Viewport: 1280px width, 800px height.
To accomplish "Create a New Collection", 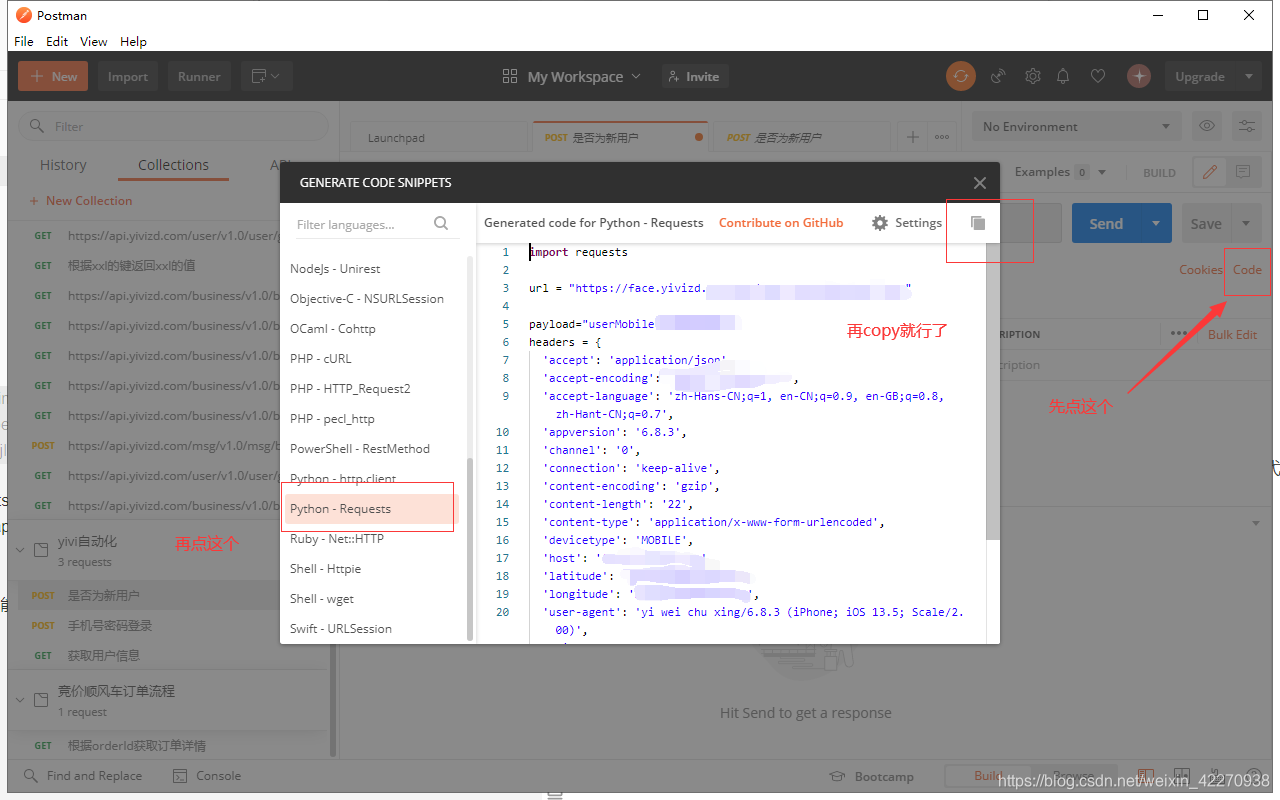I will pos(81,201).
